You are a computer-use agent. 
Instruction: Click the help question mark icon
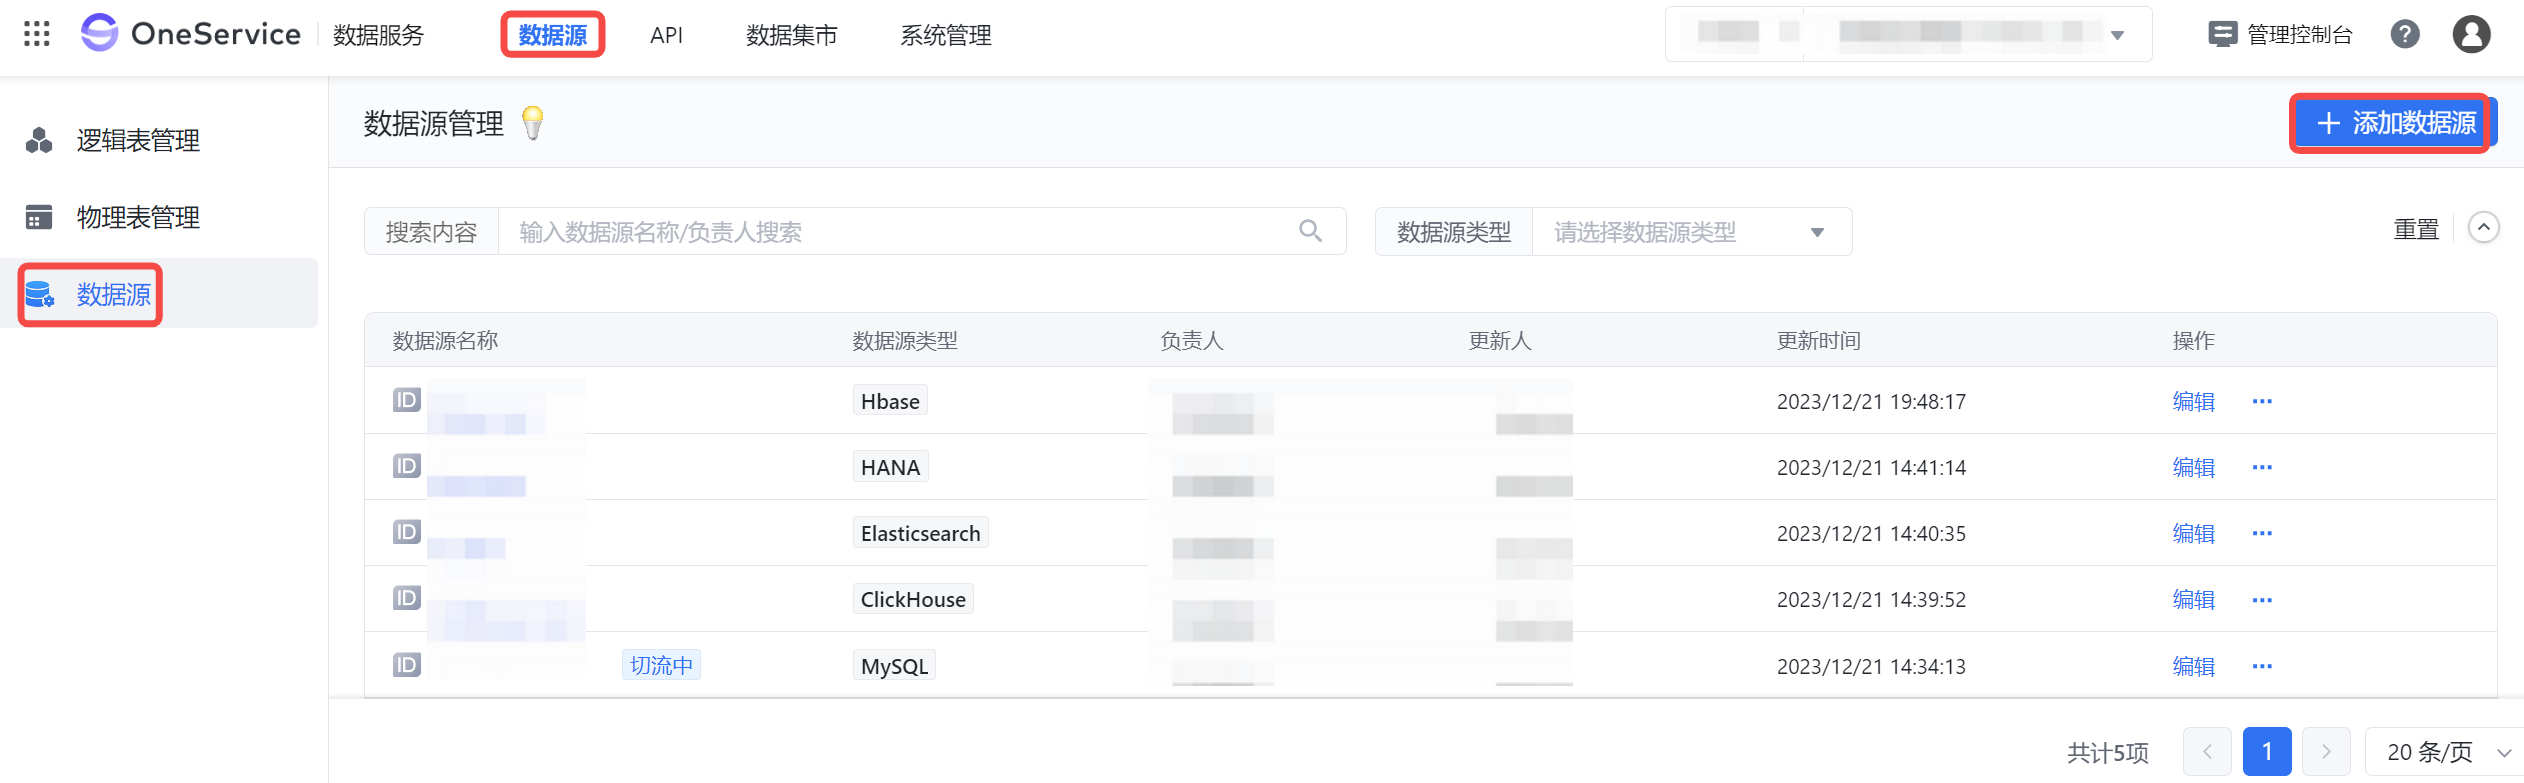pyautogui.click(x=2404, y=34)
